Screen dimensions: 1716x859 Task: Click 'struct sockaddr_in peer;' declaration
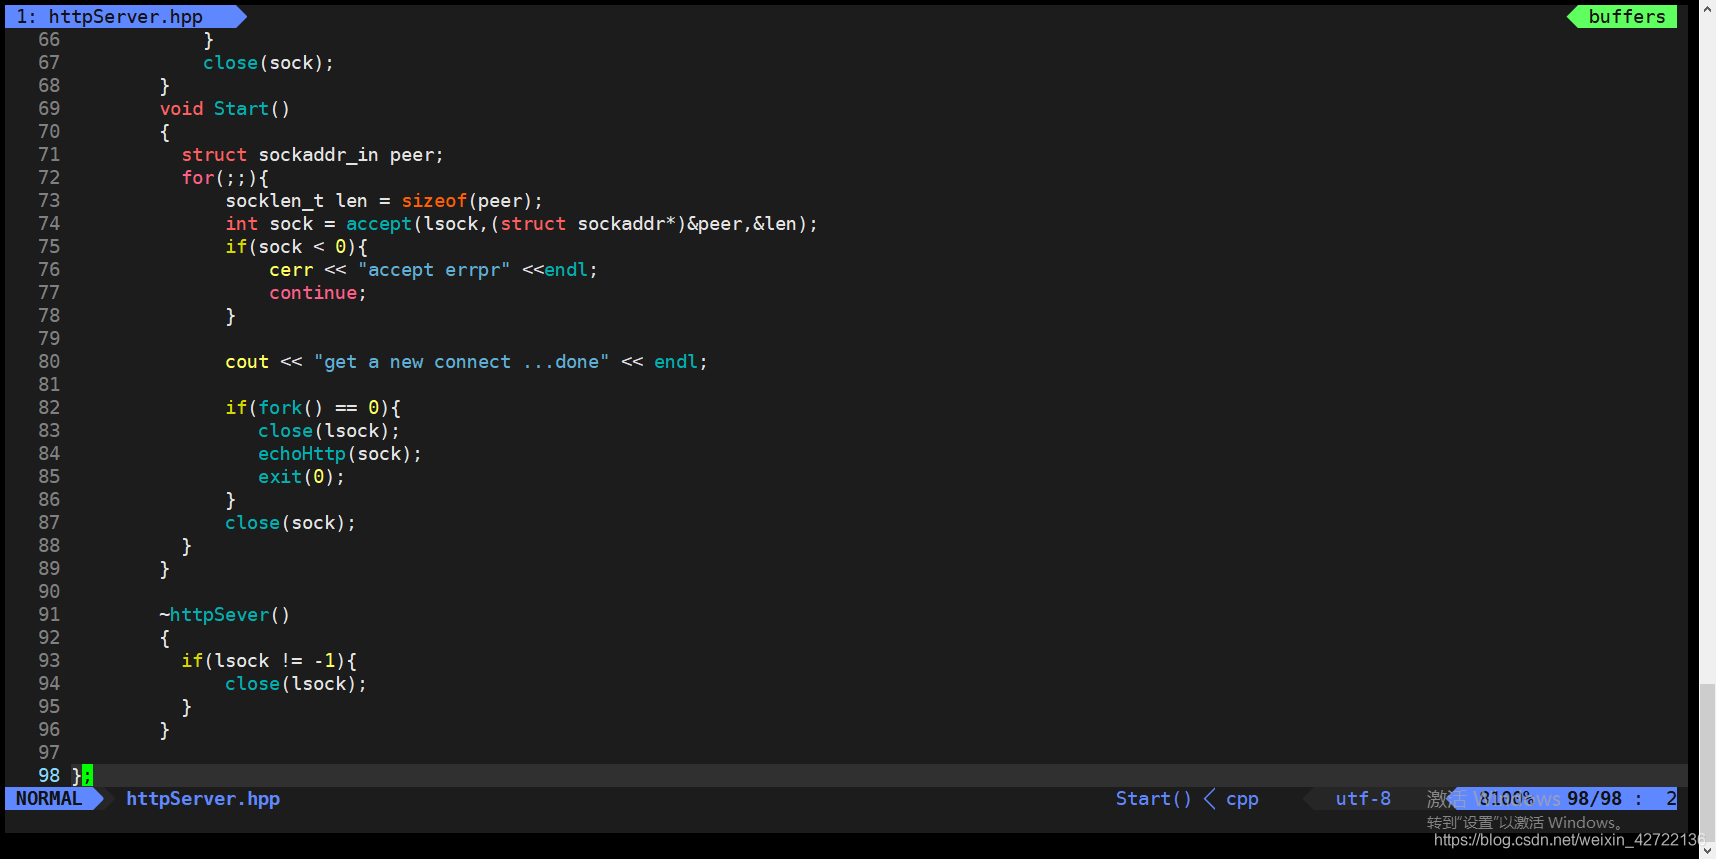312,154
